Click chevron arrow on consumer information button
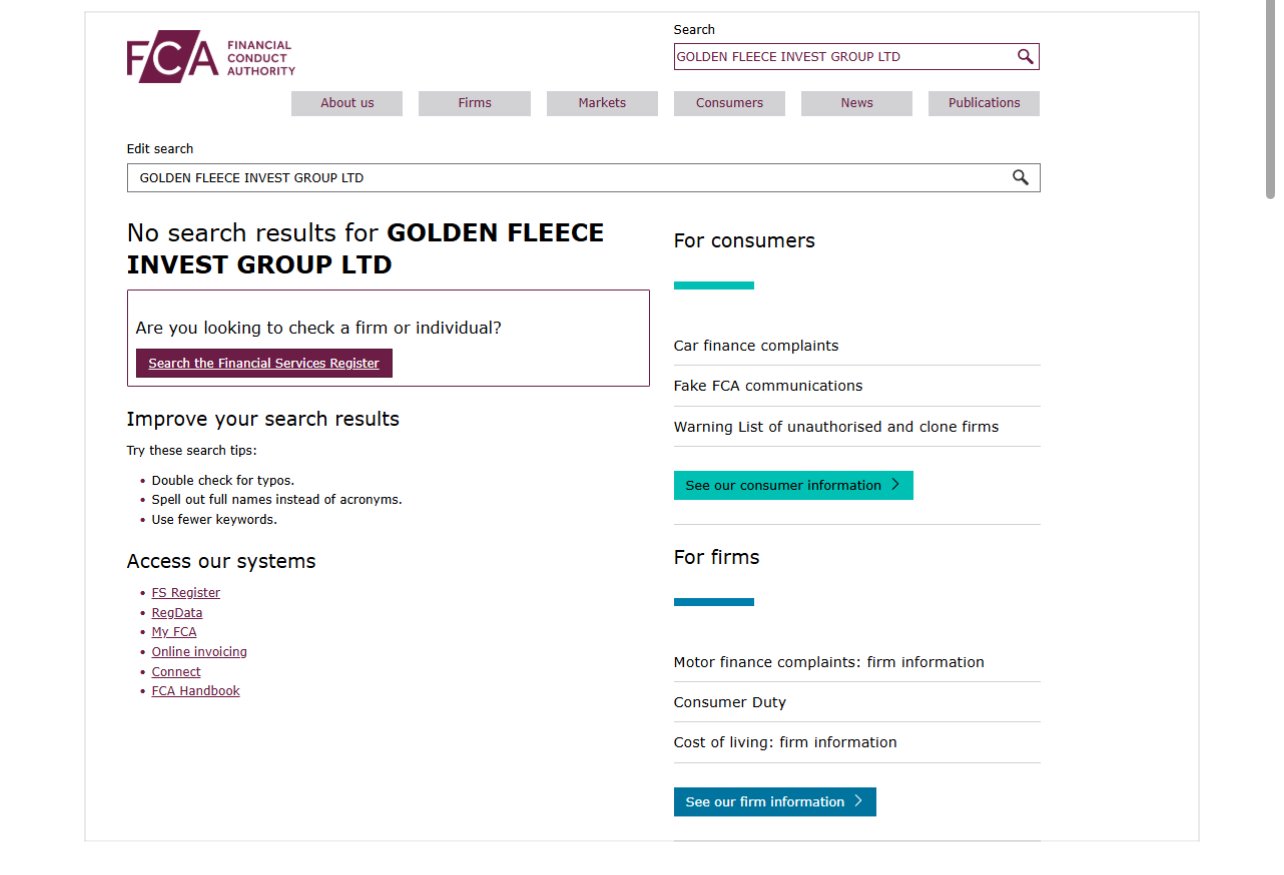 pyautogui.click(x=895, y=485)
